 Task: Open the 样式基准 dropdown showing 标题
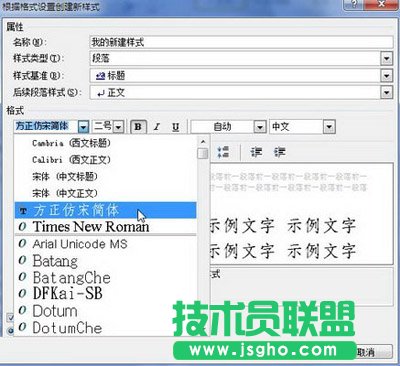(386, 76)
